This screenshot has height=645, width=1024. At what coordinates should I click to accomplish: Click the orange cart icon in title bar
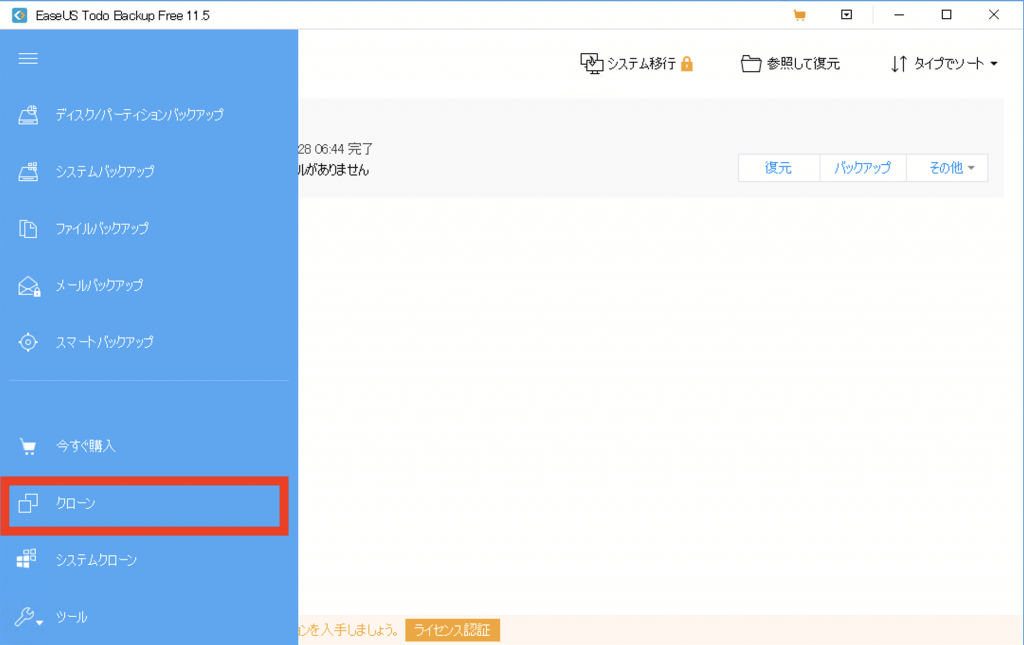pyautogui.click(x=799, y=15)
